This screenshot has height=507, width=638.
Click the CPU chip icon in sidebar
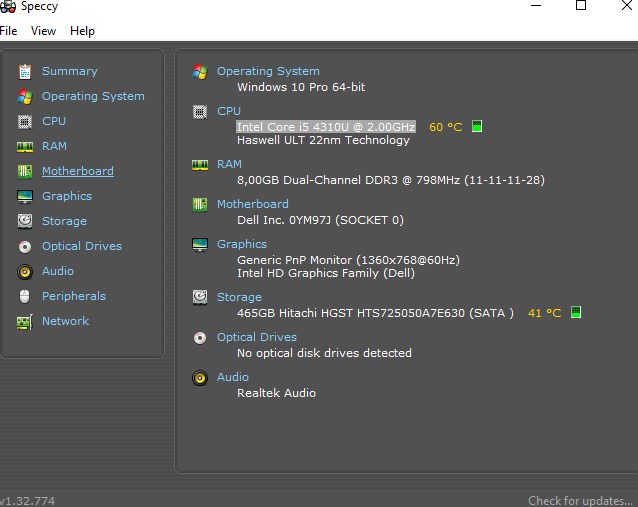[x=25, y=122]
